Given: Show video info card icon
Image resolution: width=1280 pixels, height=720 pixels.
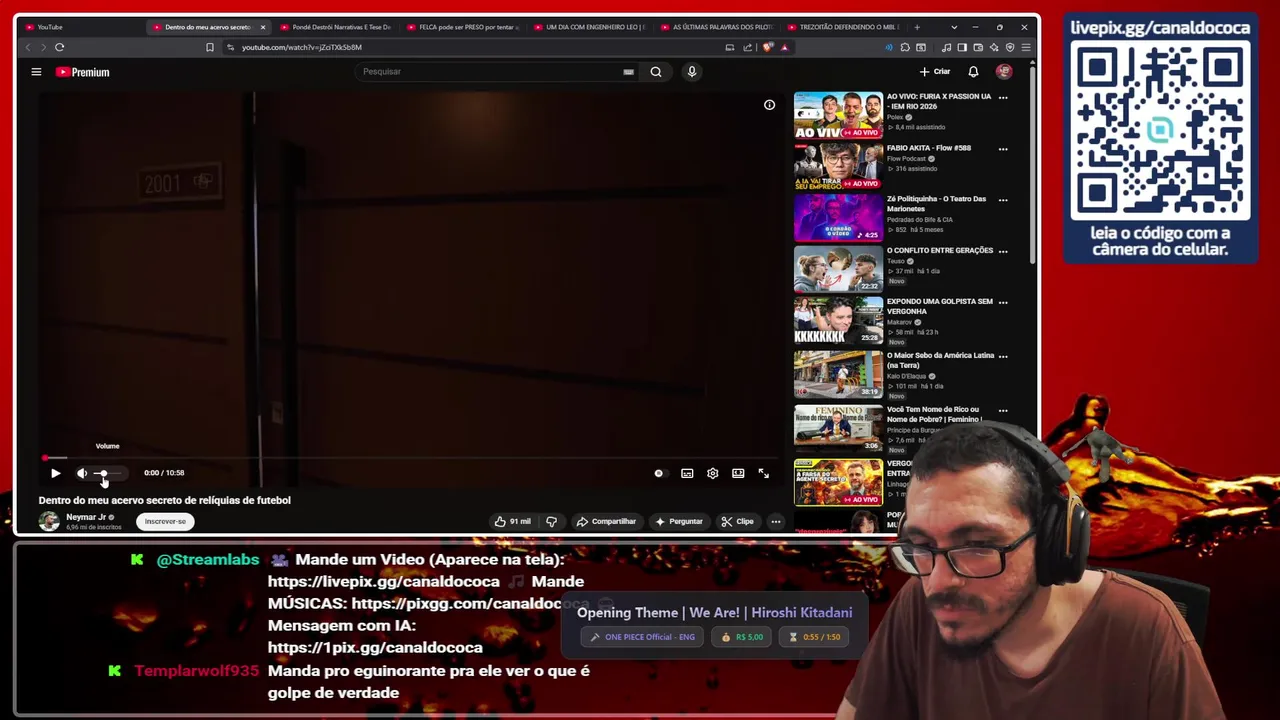Looking at the screenshot, I should 769,105.
